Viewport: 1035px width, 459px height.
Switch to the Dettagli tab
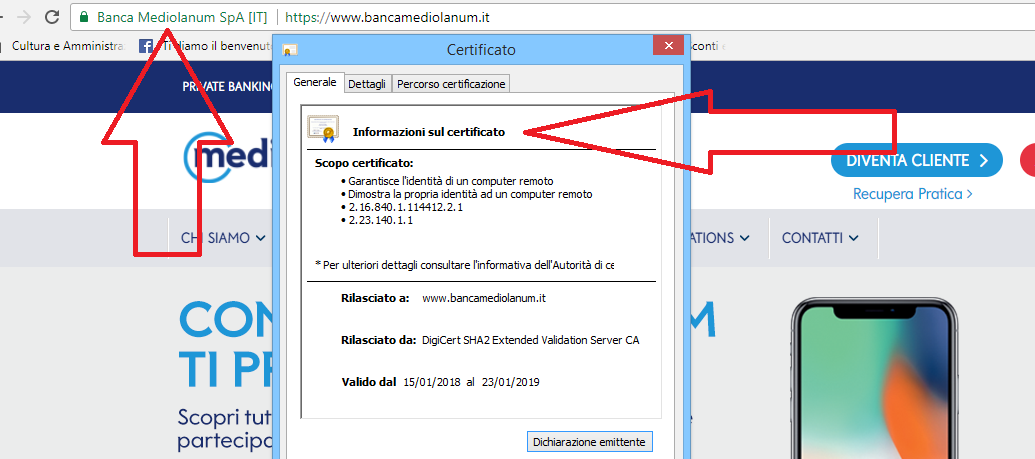click(368, 84)
